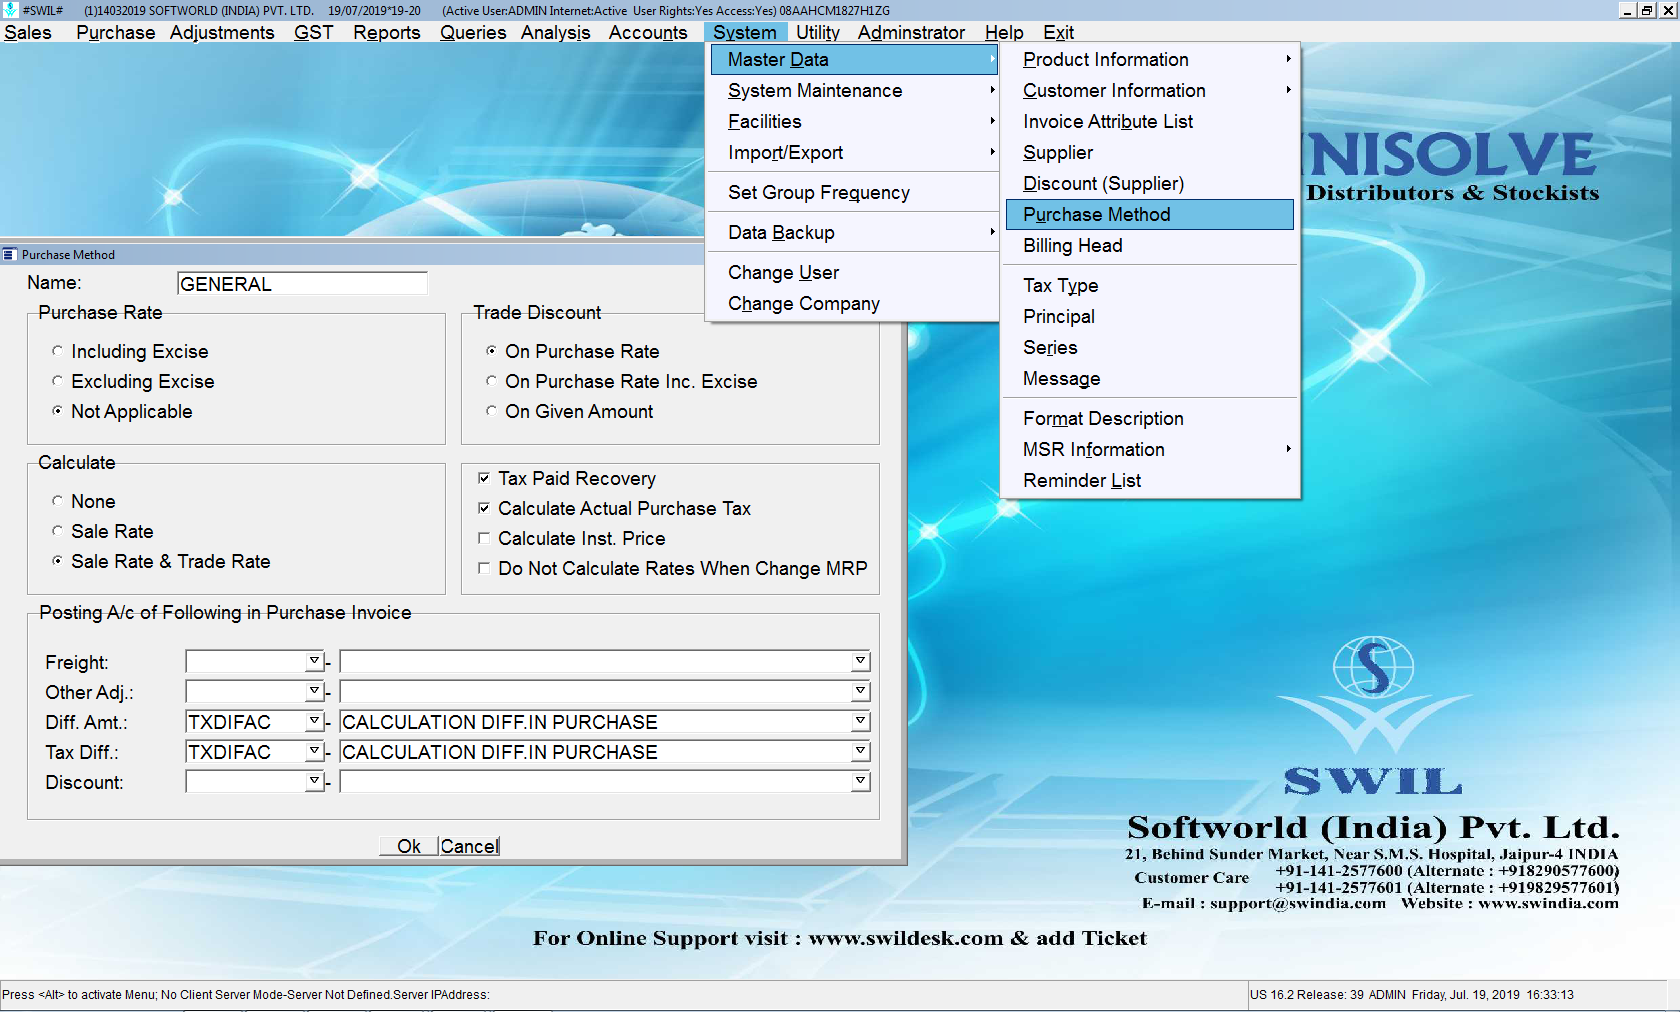The image size is (1680, 1012).
Task: Open the Accounts menu
Action: (x=648, y=33)
